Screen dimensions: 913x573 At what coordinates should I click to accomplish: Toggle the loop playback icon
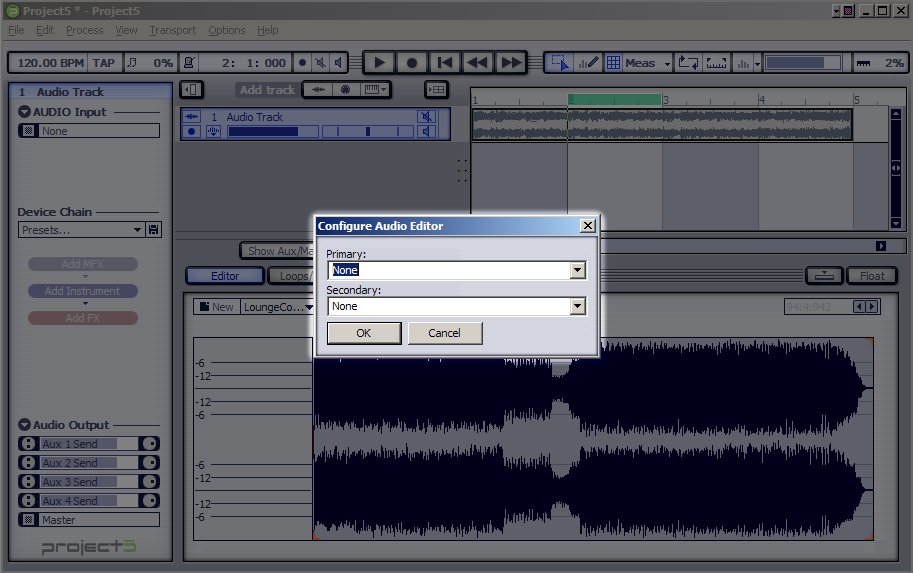click(688, 62)
